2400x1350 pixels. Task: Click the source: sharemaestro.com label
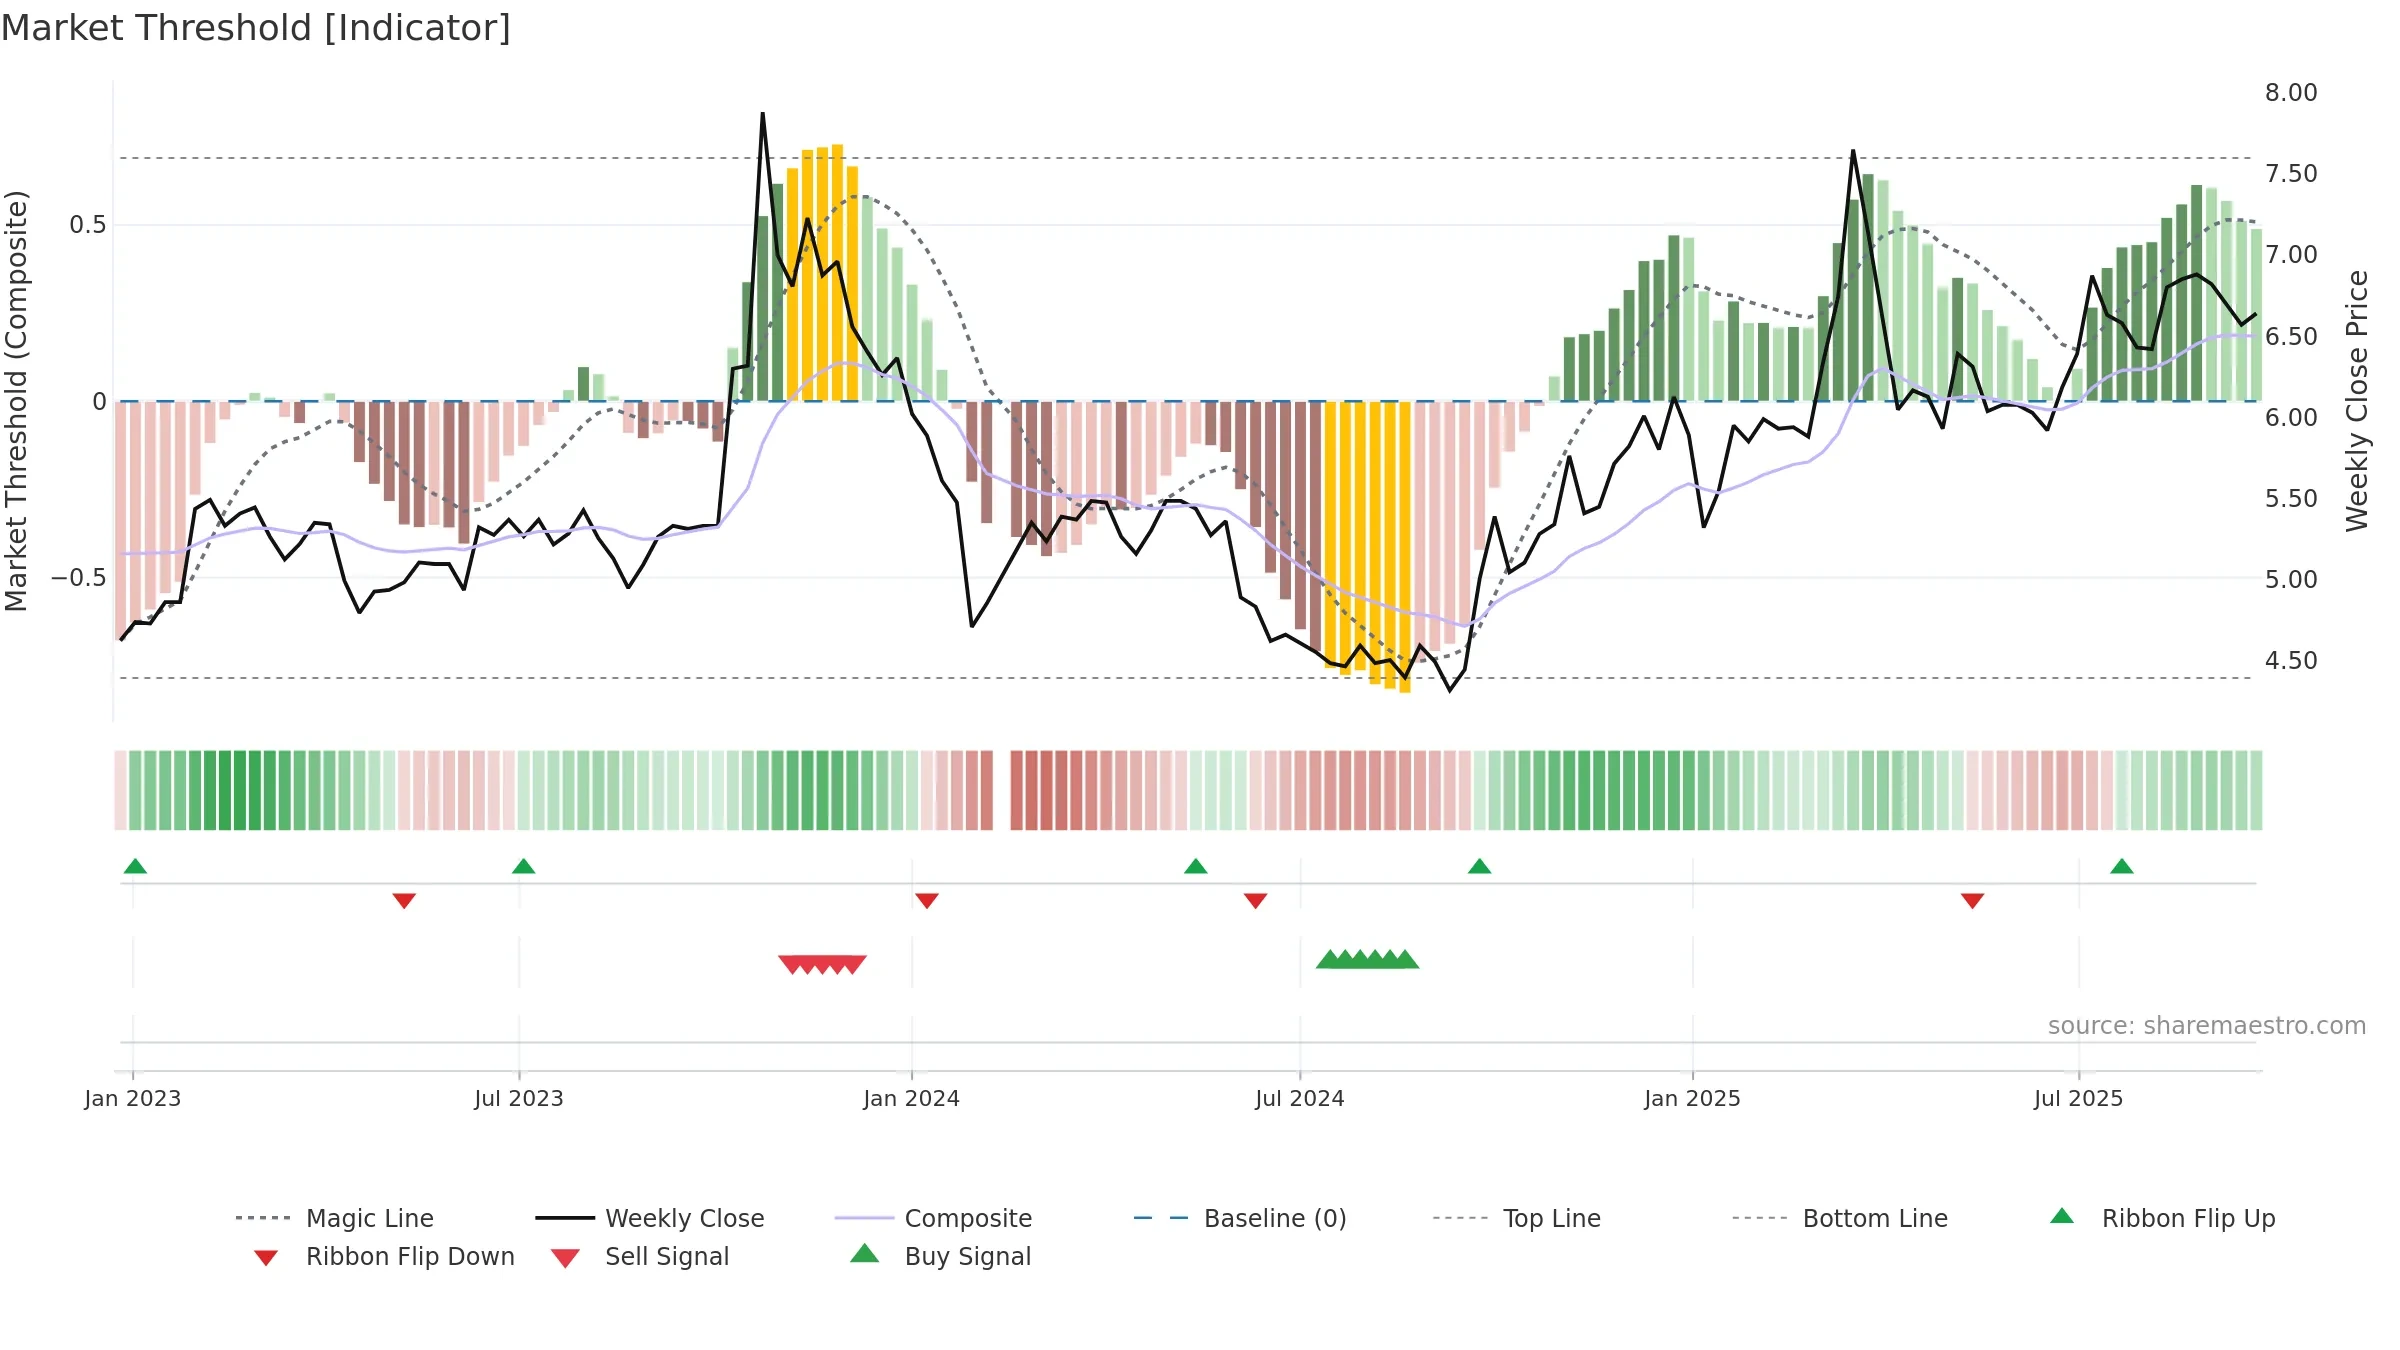[2206, 1026]
